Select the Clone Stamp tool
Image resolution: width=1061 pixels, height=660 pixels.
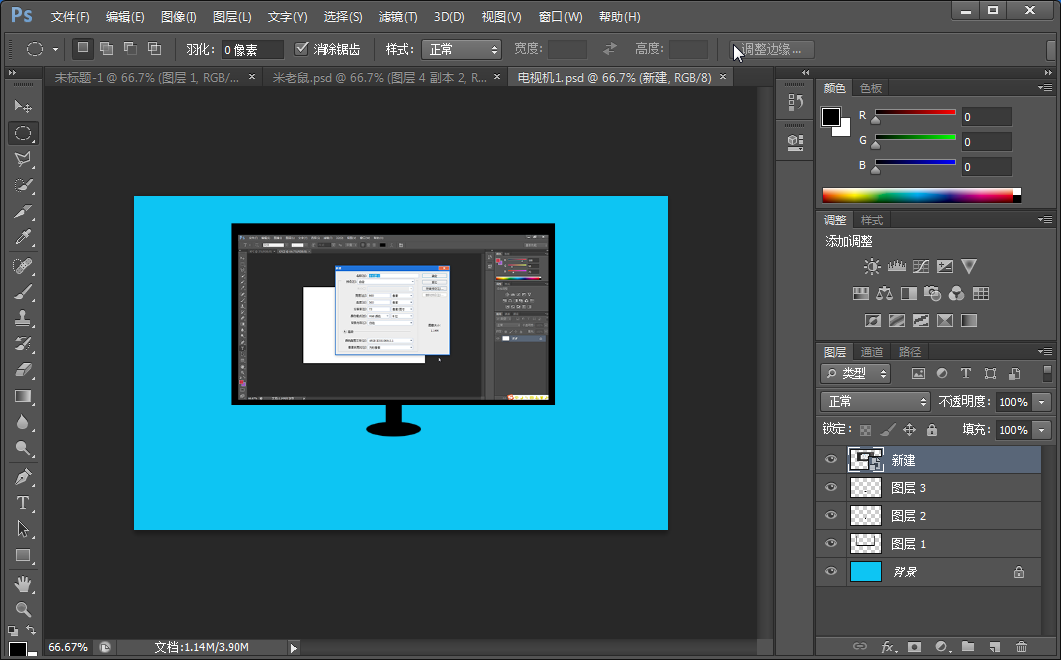(x=23, y=318)
